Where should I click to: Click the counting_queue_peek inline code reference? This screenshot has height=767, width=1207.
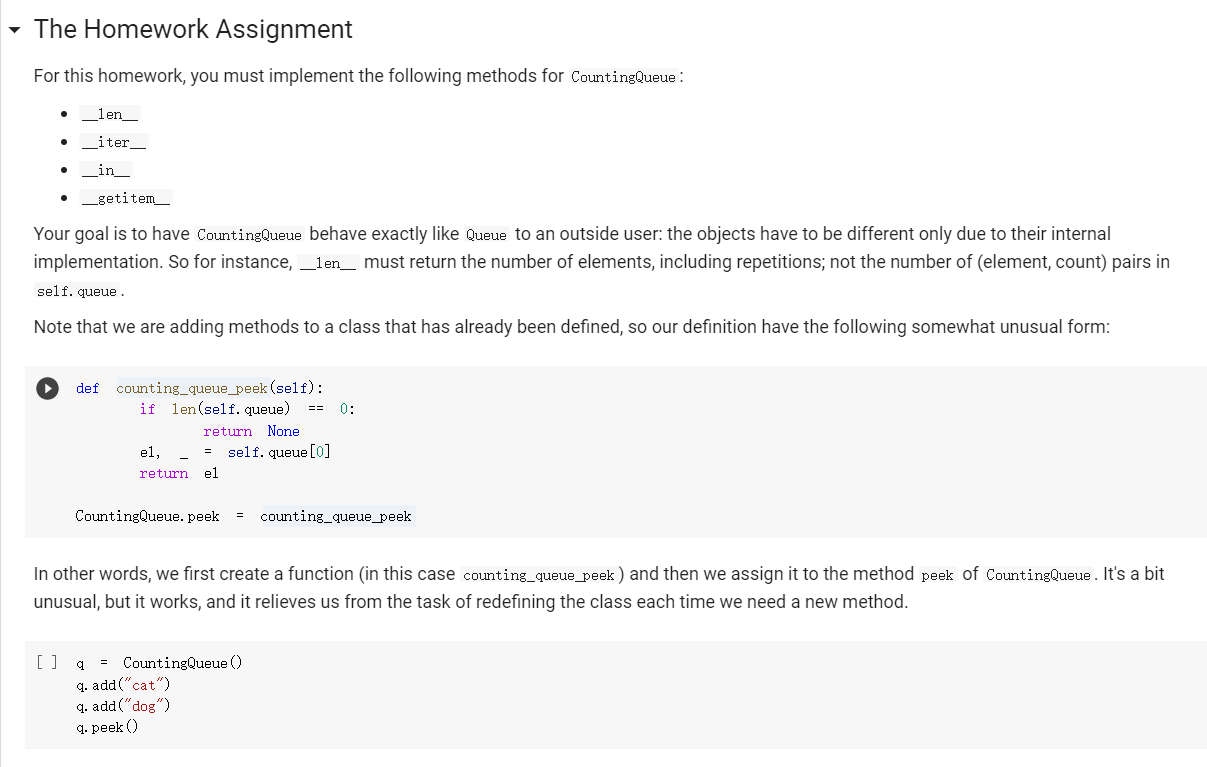click(x=538, y=575)
